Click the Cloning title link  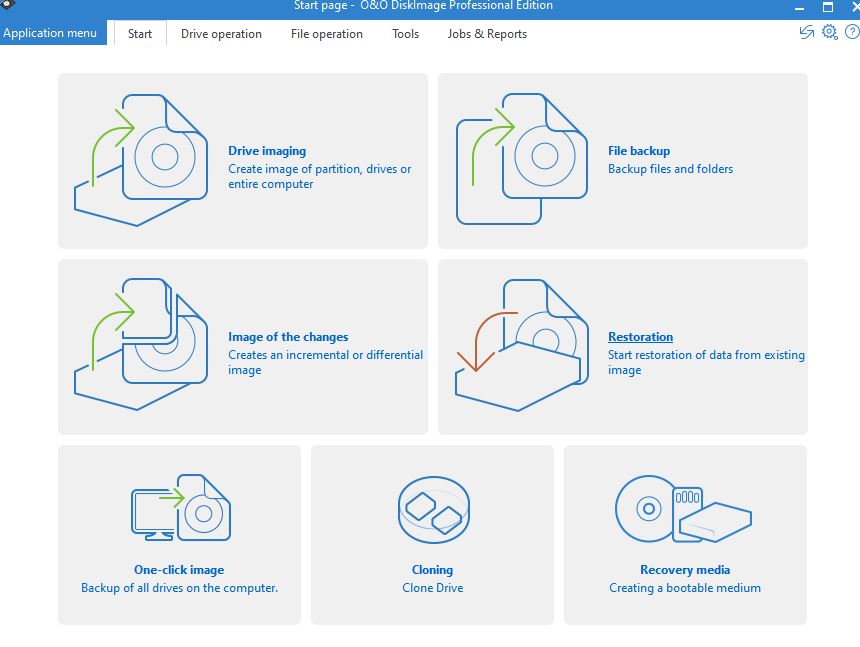(432, 570)
